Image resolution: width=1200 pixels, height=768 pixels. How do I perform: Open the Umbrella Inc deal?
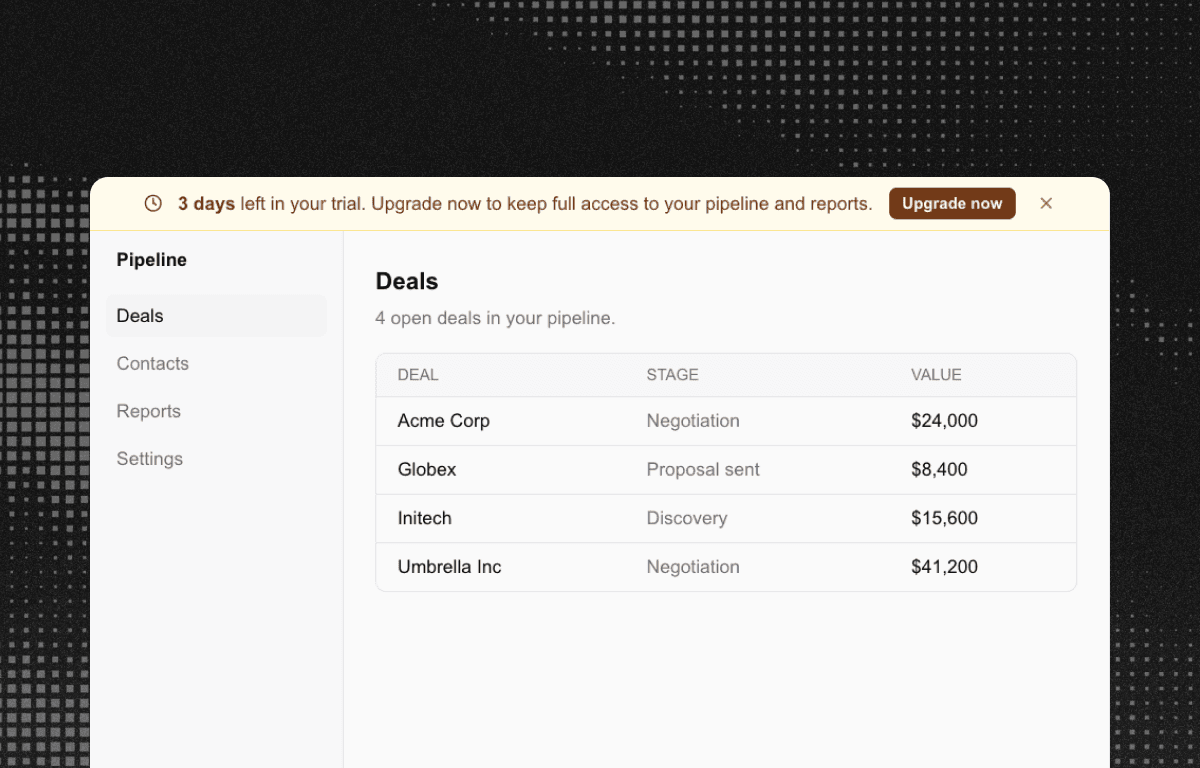726,567
